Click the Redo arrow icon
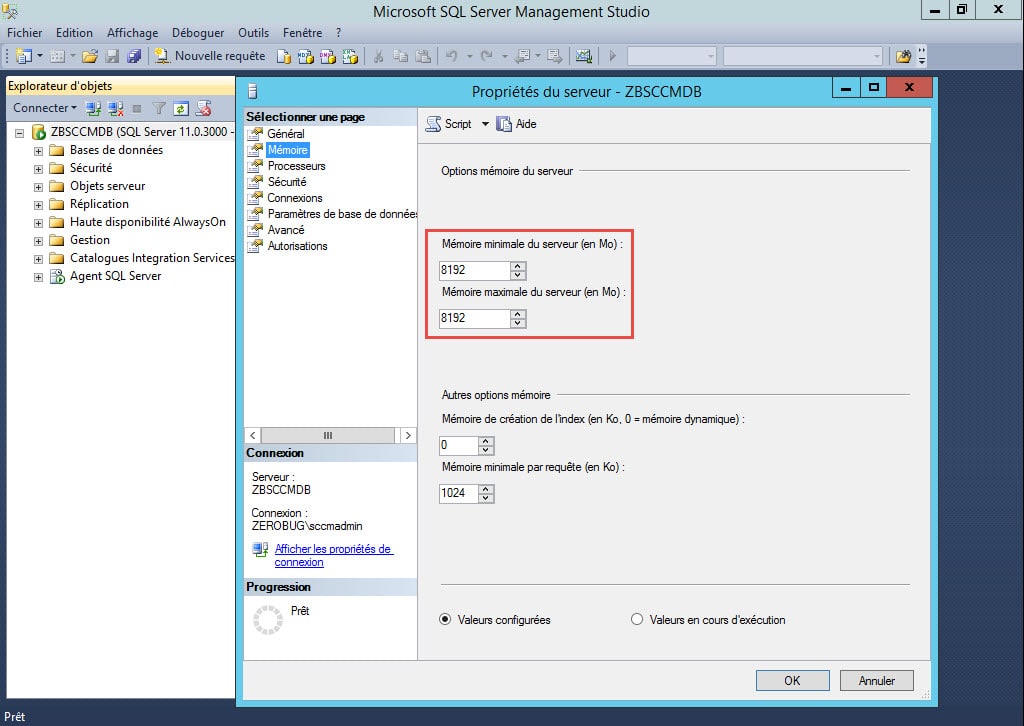 tap(487, 56)
